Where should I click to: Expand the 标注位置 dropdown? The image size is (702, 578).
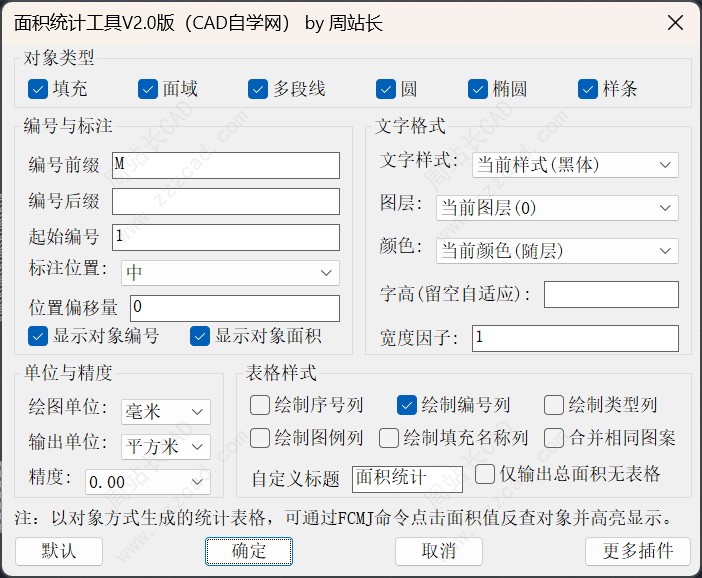coord(230,273)
